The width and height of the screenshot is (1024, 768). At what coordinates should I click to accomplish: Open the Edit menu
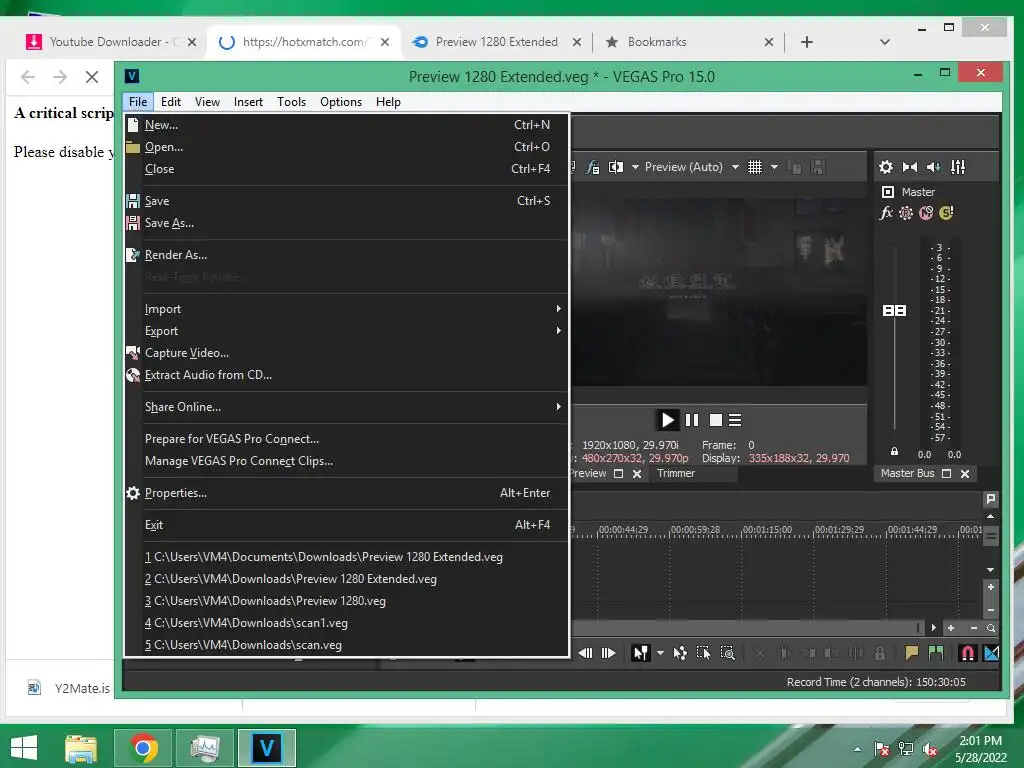[170, 102]
